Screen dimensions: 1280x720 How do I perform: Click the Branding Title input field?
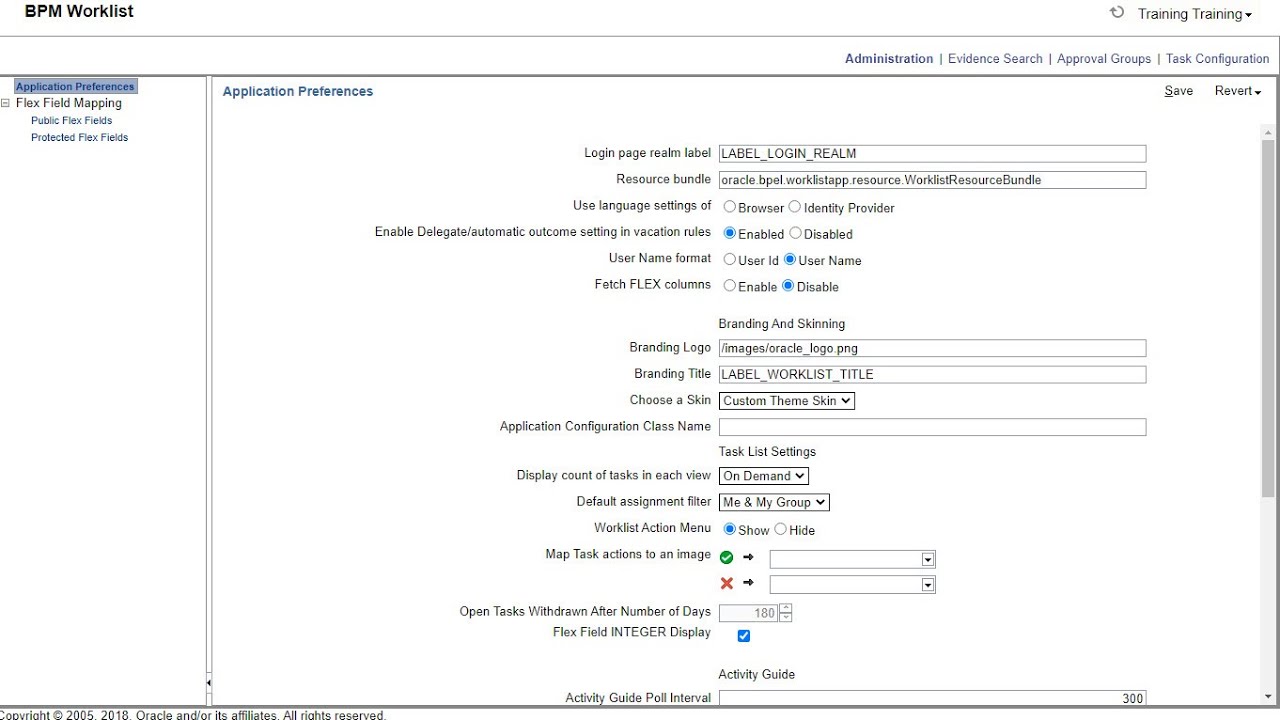coord(932,375)
